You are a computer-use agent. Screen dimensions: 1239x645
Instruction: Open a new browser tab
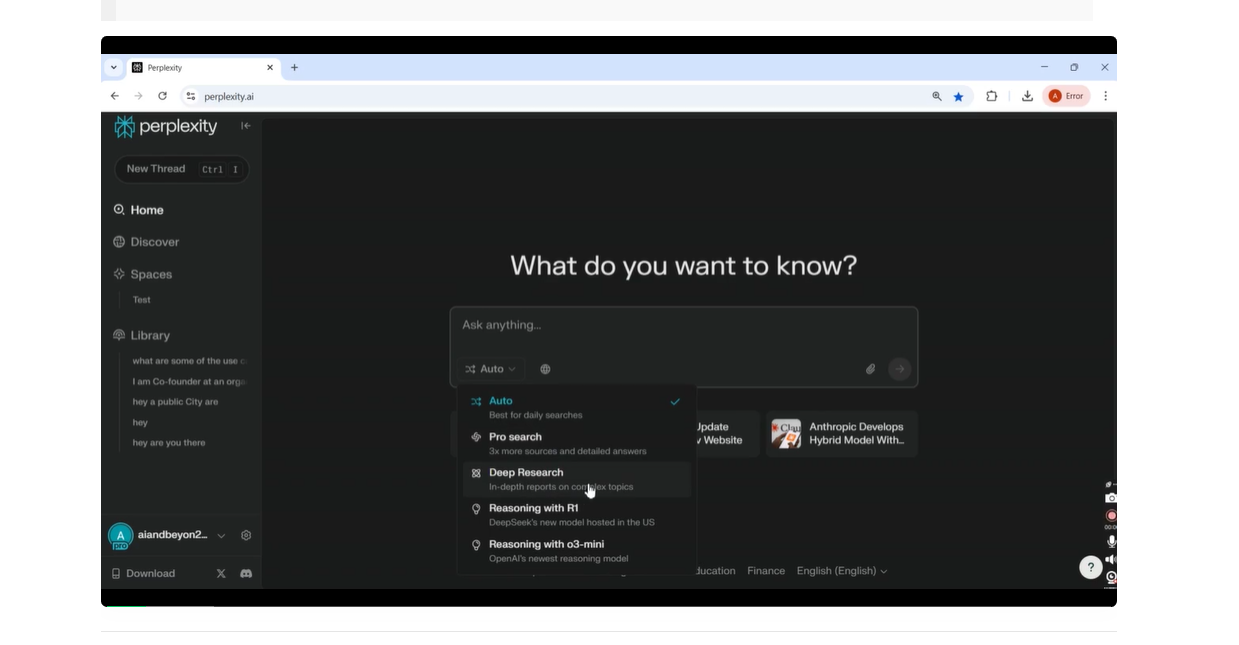click(x=294, y=68)
